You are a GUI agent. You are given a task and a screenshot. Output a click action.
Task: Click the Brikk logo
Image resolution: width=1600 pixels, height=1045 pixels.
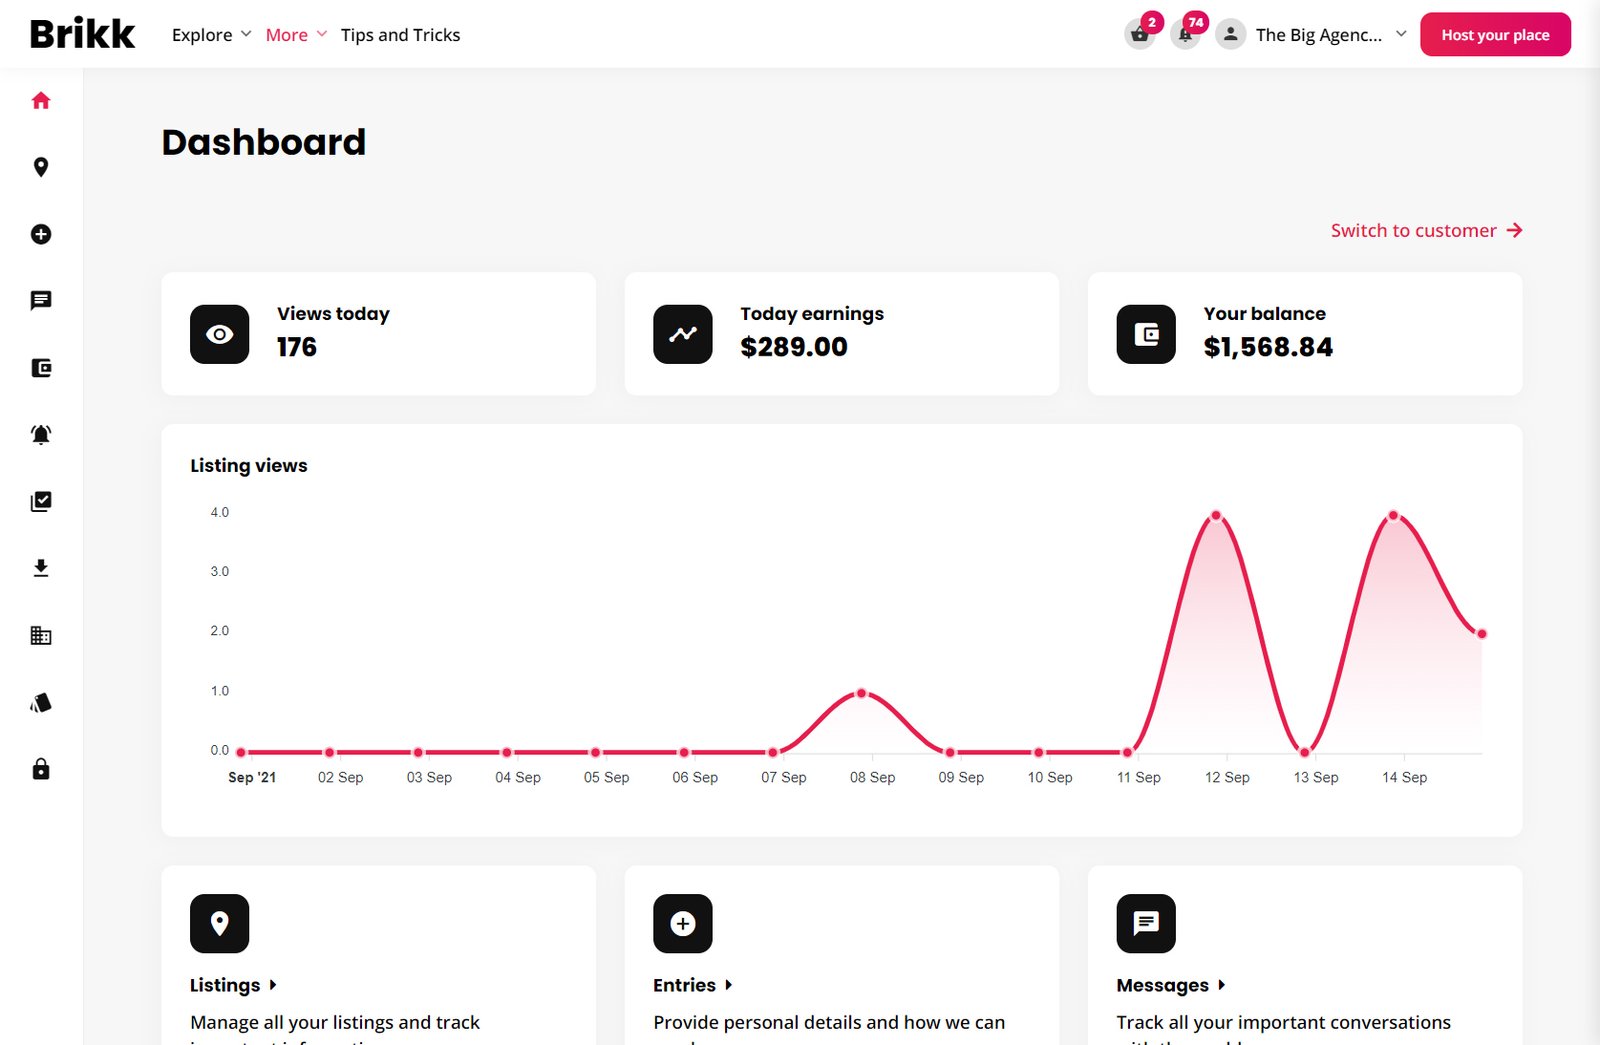(82, 34)
